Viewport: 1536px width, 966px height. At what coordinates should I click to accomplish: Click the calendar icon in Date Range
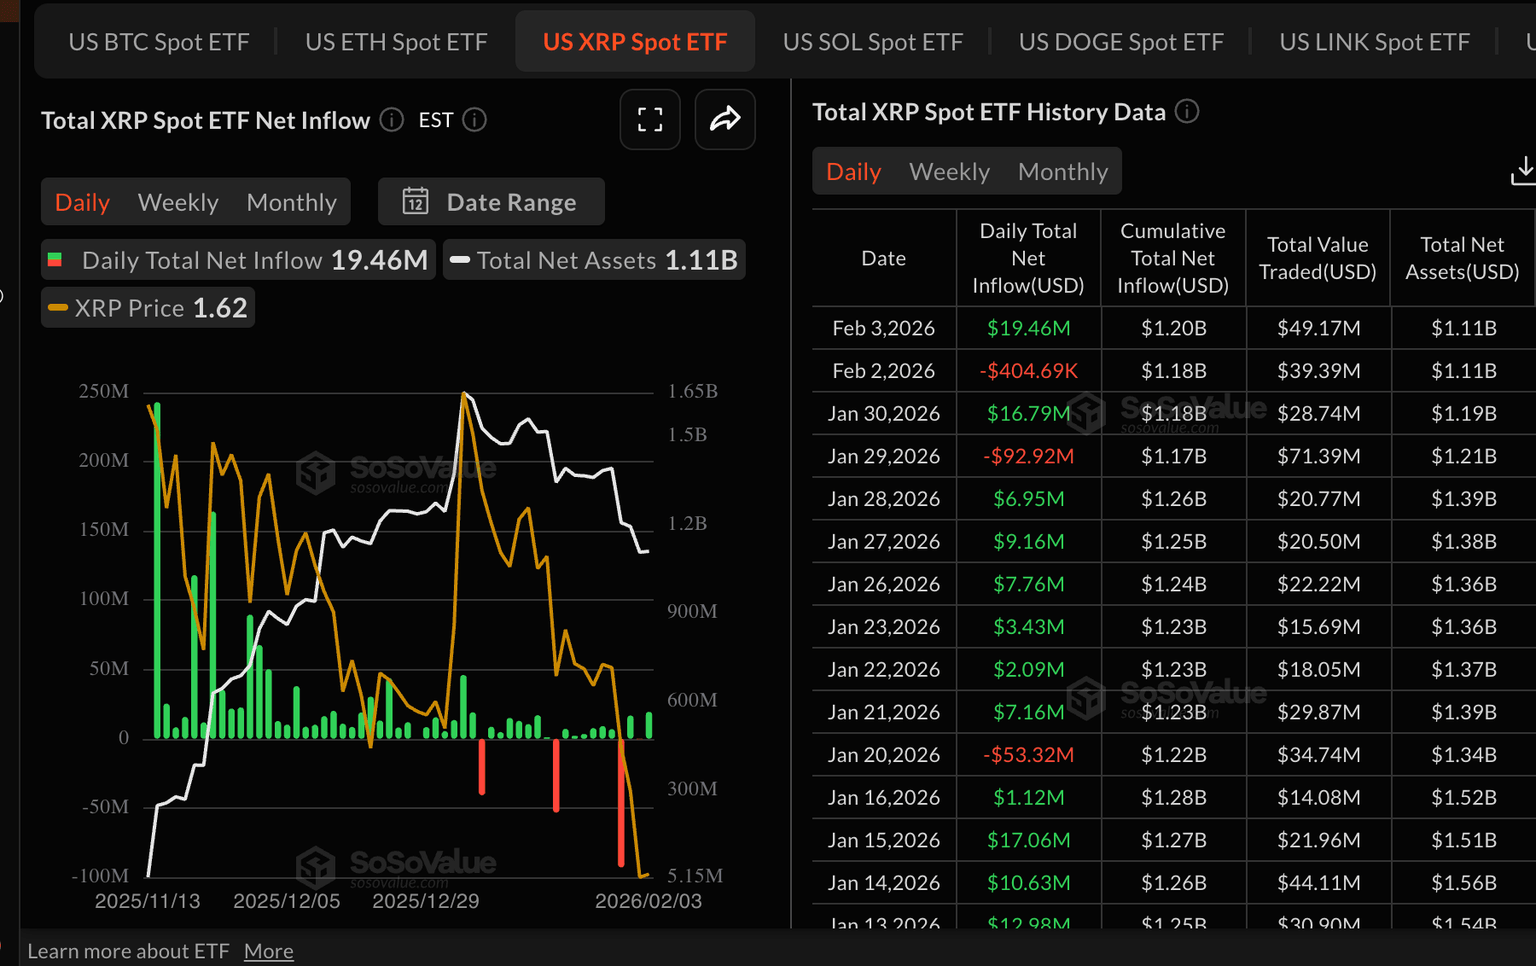415,202
